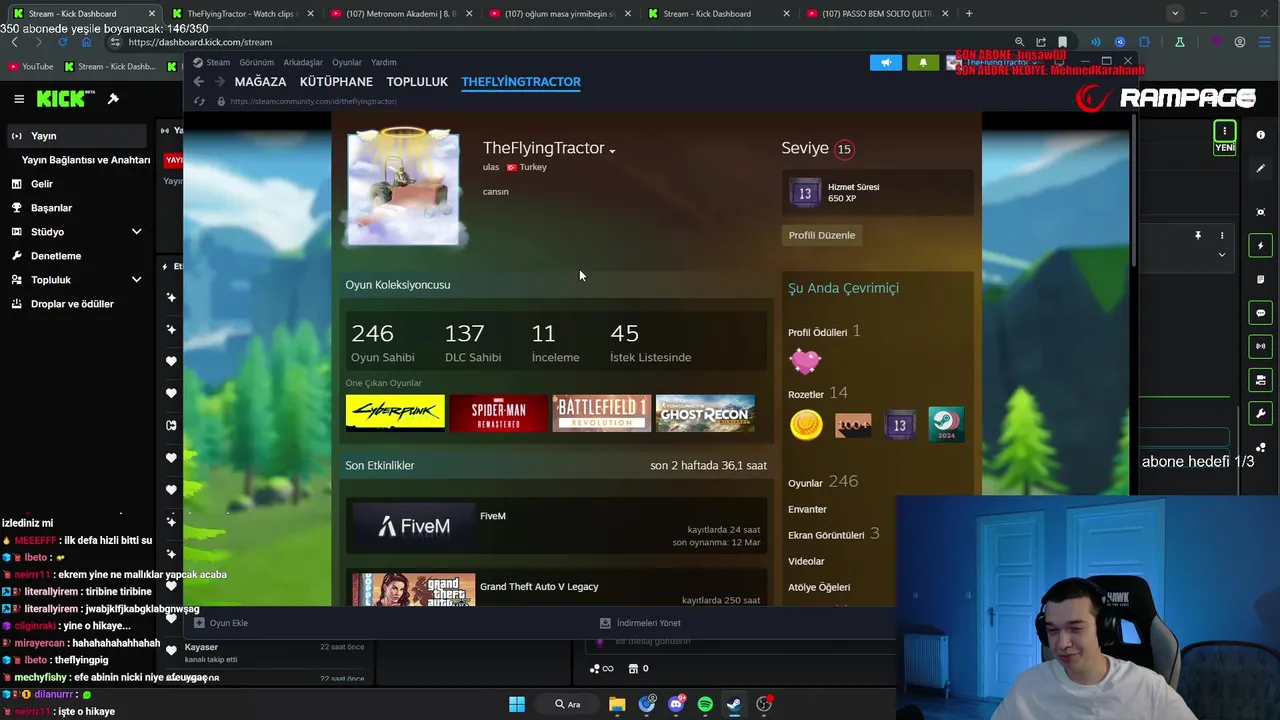
Task: Switch to Metronom Akademi YouTube tab
Action: (401, 14)
